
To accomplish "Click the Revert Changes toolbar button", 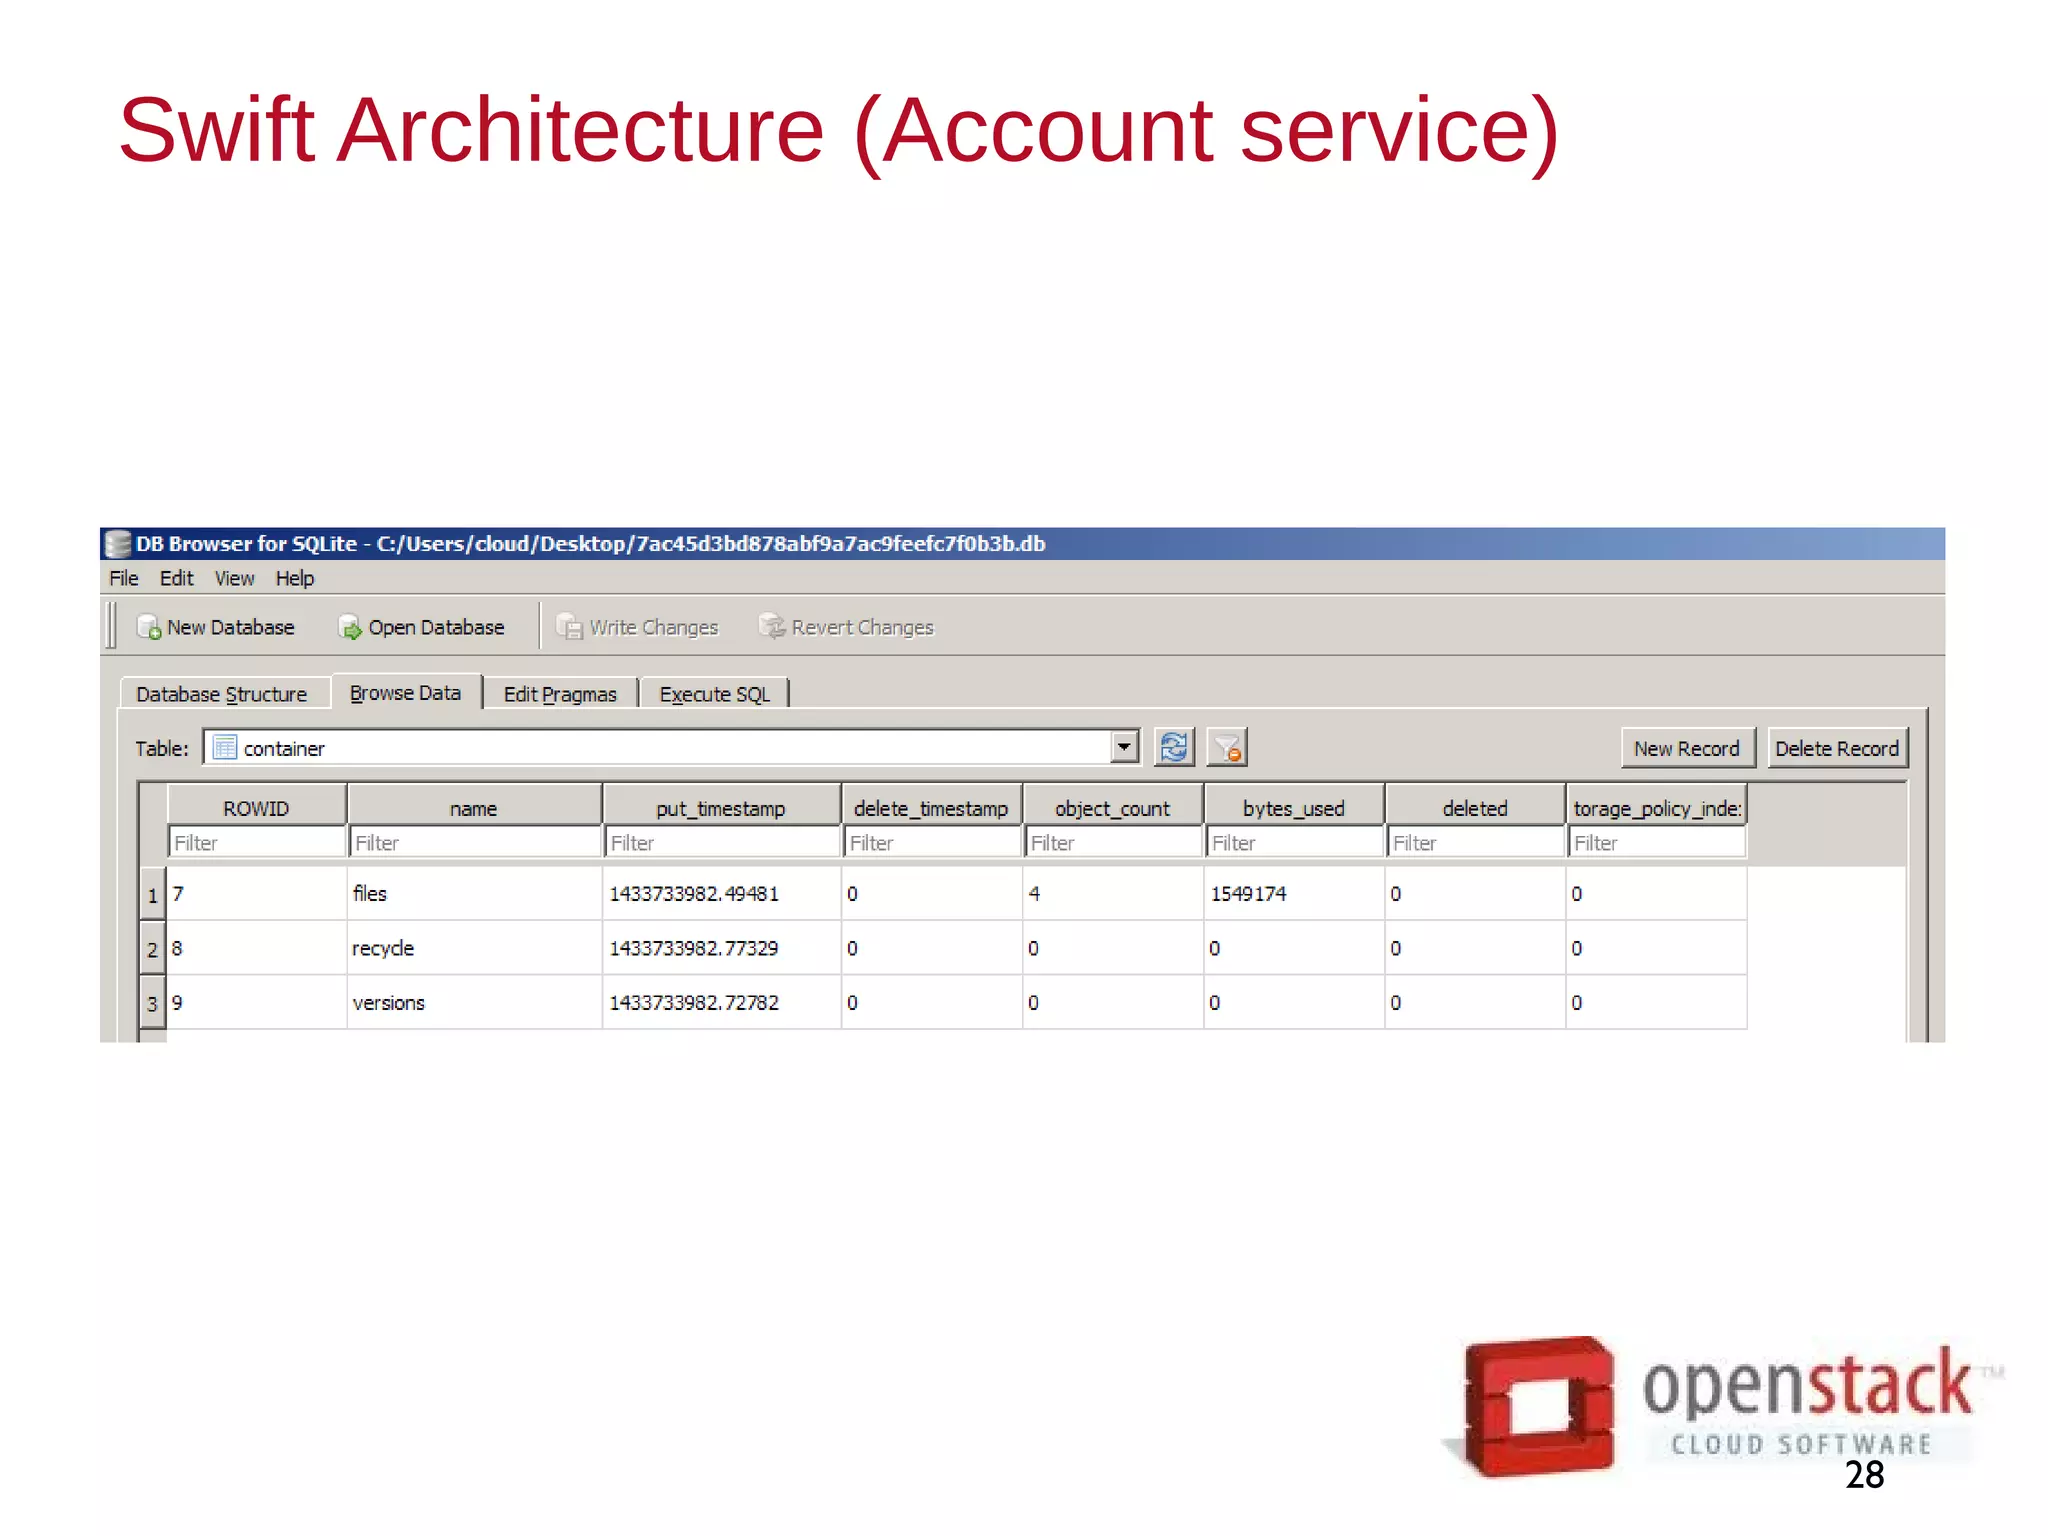I will coord(846,627).
